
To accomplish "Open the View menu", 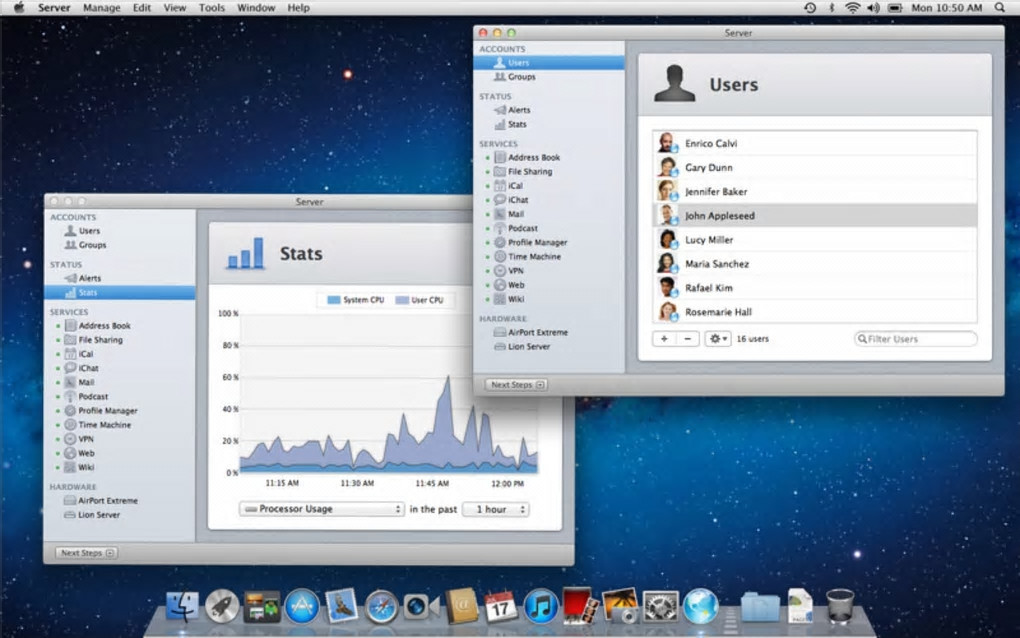I will pos(174,8).
